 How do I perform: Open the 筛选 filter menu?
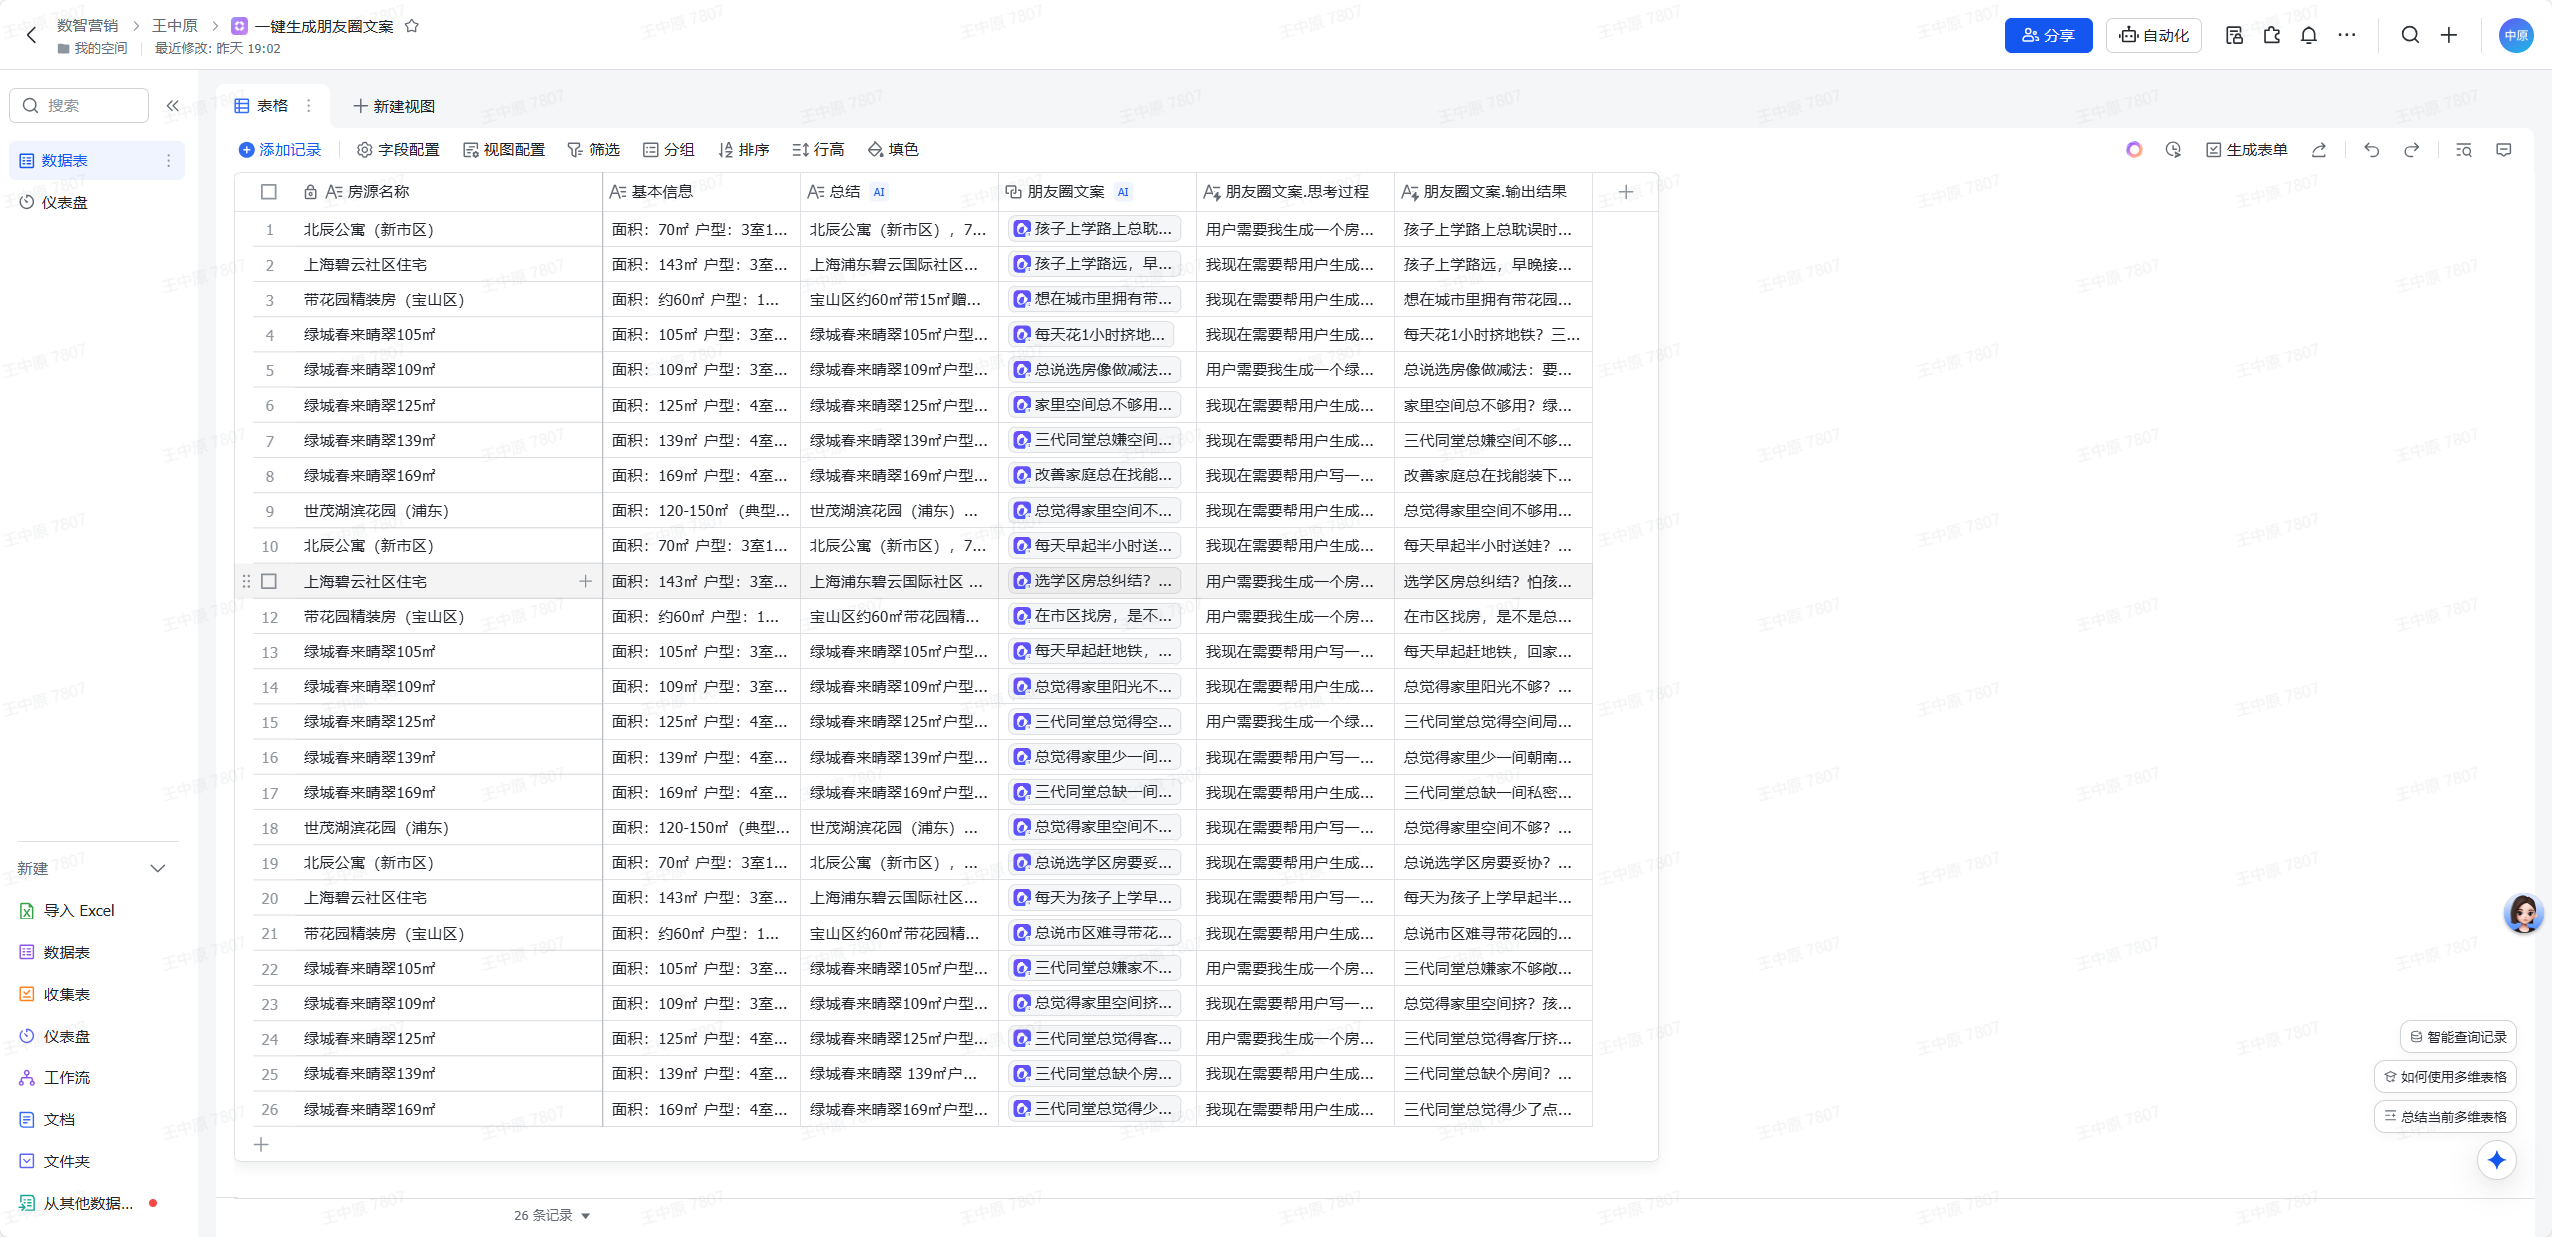click(594, 150)
